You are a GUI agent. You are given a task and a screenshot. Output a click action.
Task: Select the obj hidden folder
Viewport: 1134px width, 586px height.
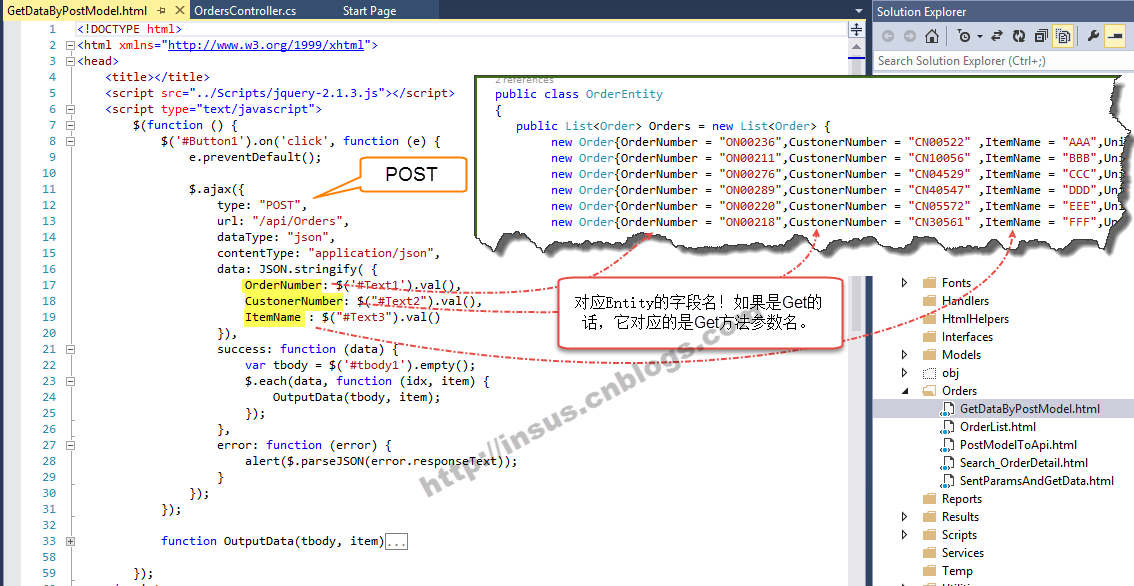950,373
